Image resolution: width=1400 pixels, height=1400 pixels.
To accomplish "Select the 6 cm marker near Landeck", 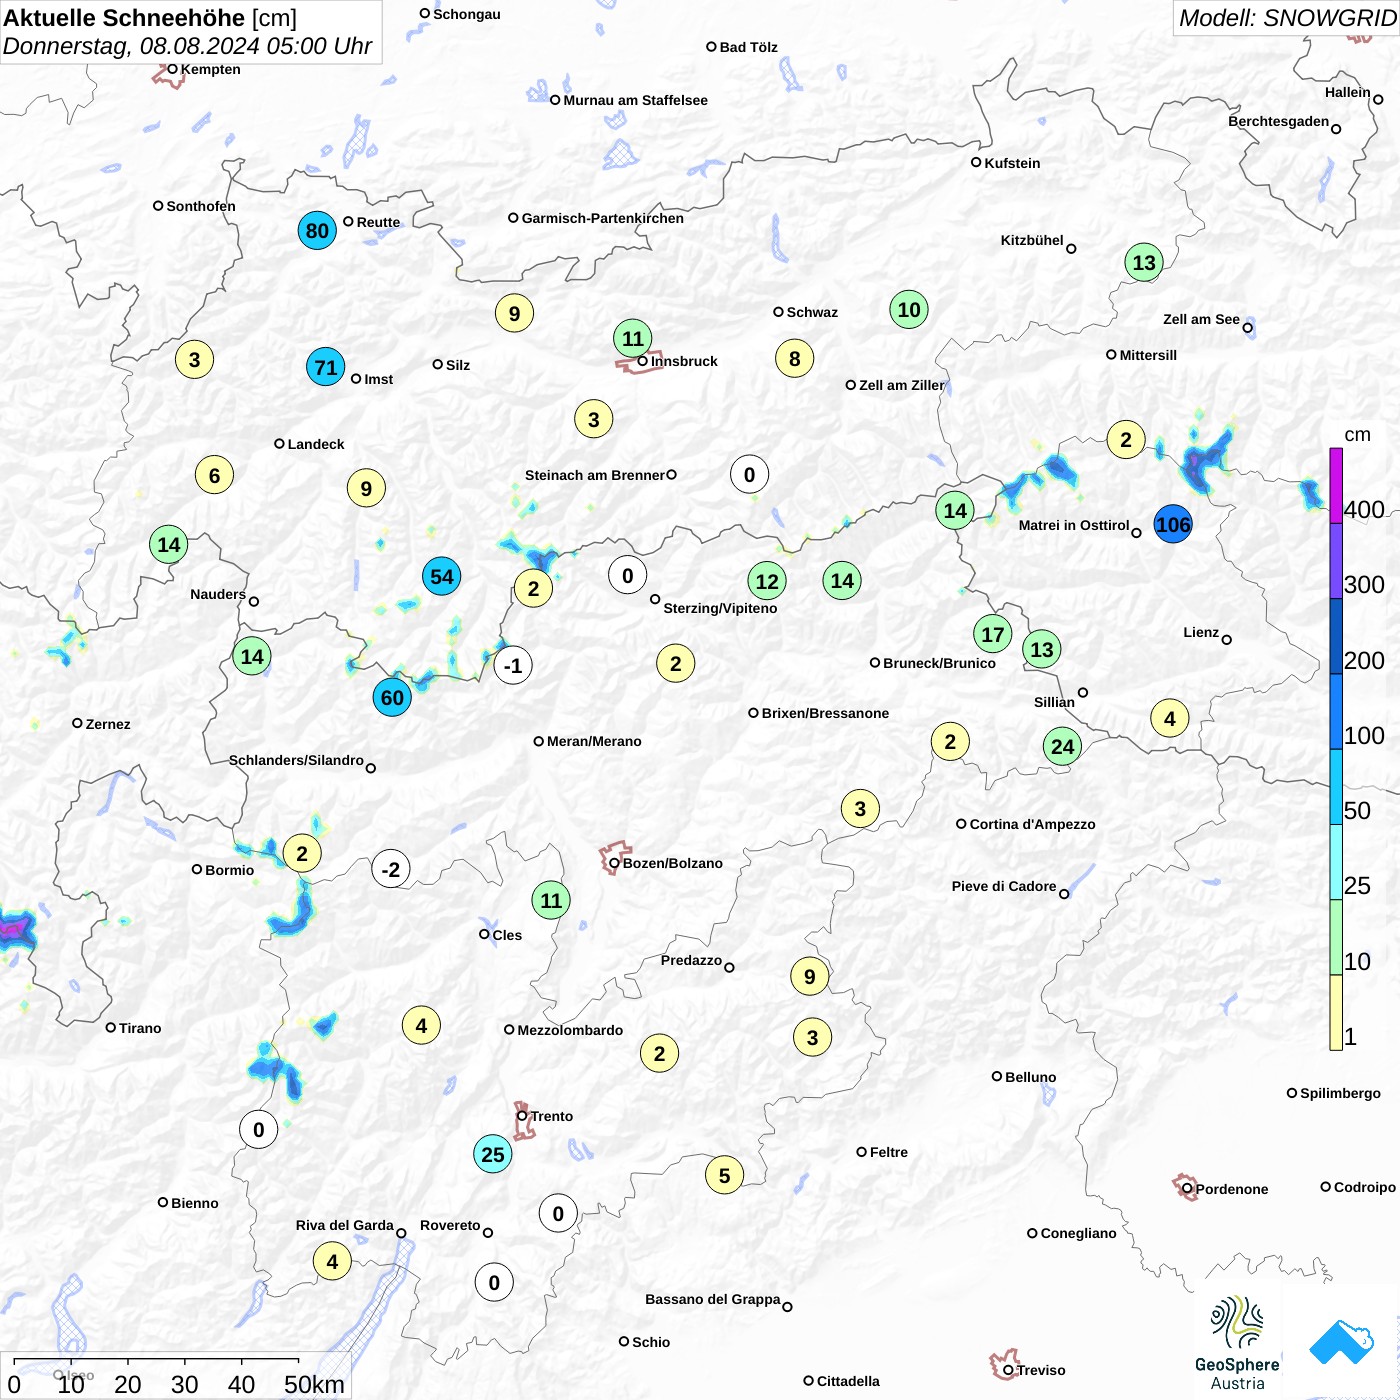I will [214, 475].
